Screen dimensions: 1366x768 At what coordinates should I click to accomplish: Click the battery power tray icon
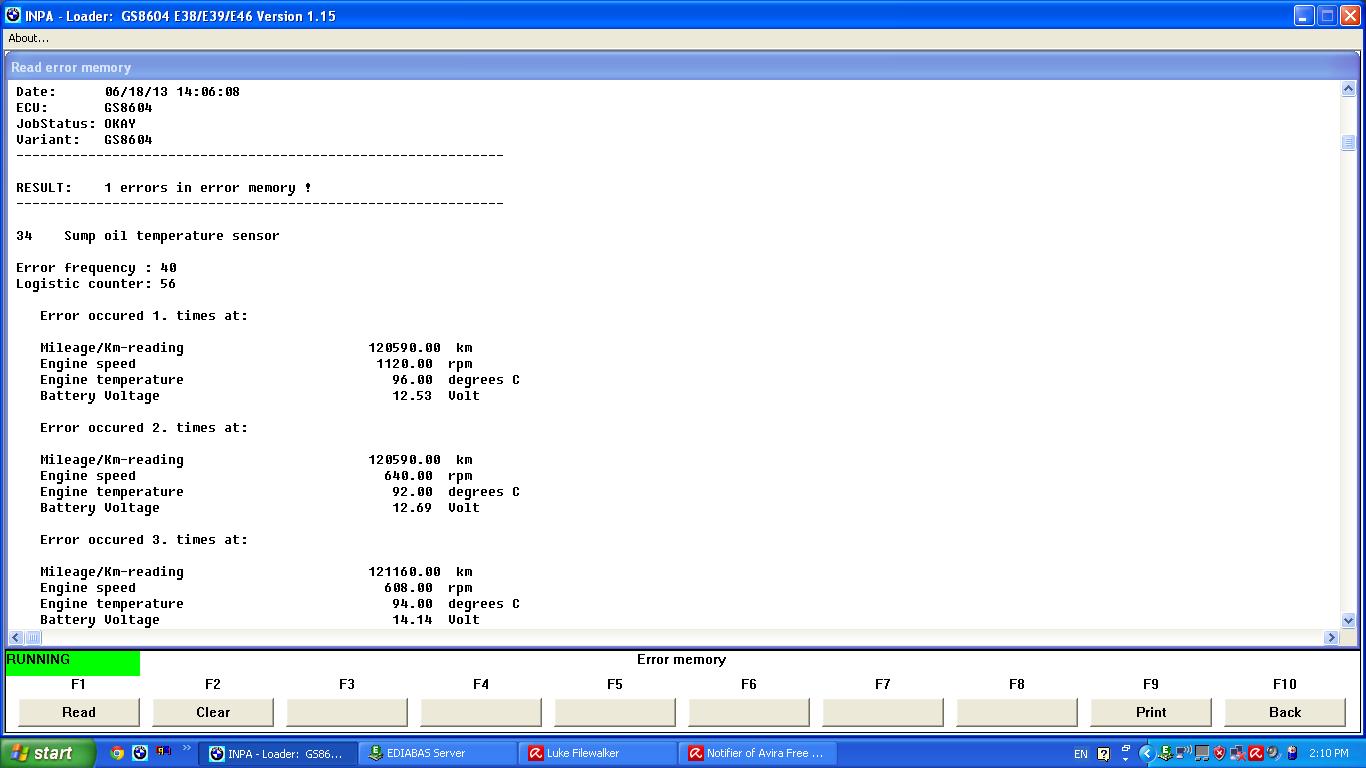pos(1292,753)
